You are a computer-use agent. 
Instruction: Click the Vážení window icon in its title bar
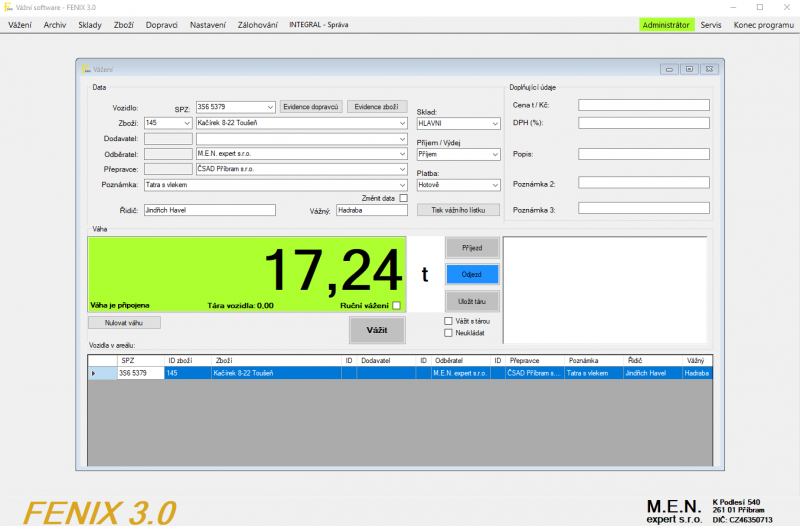pyautogui.click(x=86, y=69)
